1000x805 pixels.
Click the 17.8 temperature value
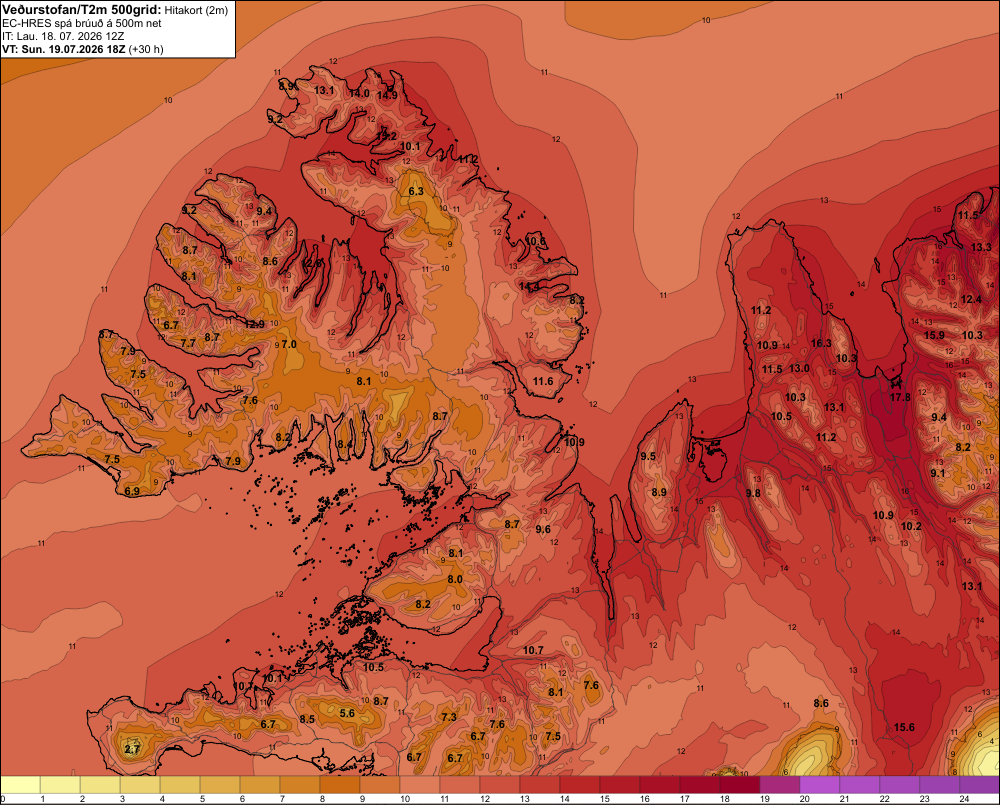tap(900, 397)
